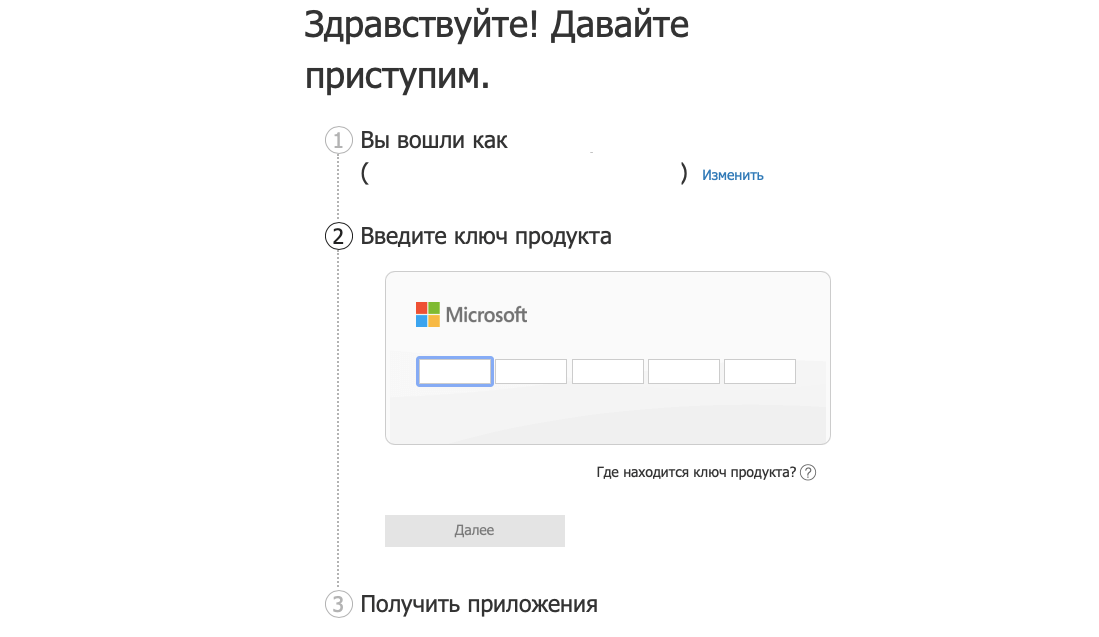
Task: Select step circle numbered 3
Action: click(338, 604)
